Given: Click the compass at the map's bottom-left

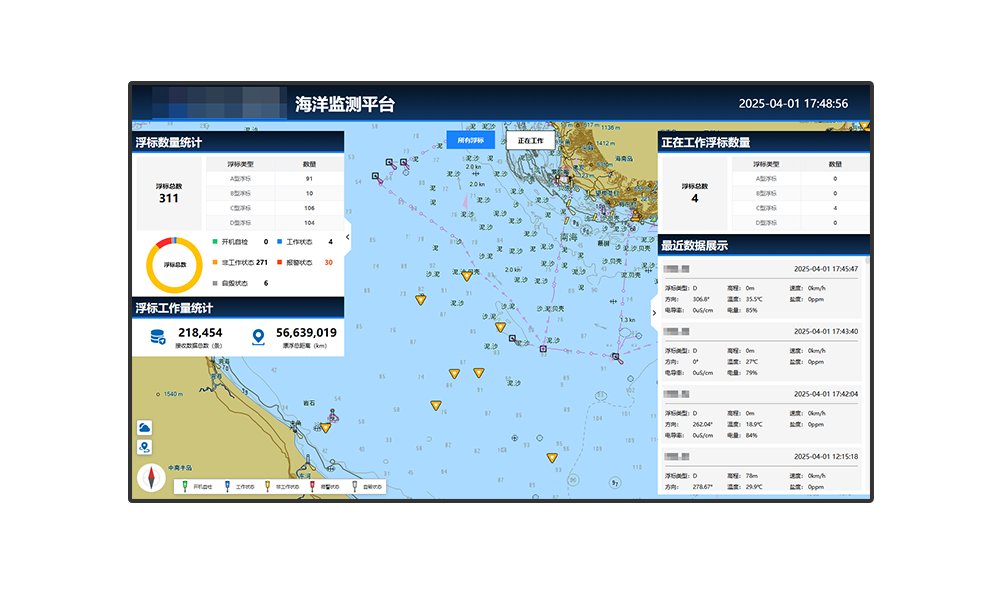Looking at the screenshot, I should point(151,478).
